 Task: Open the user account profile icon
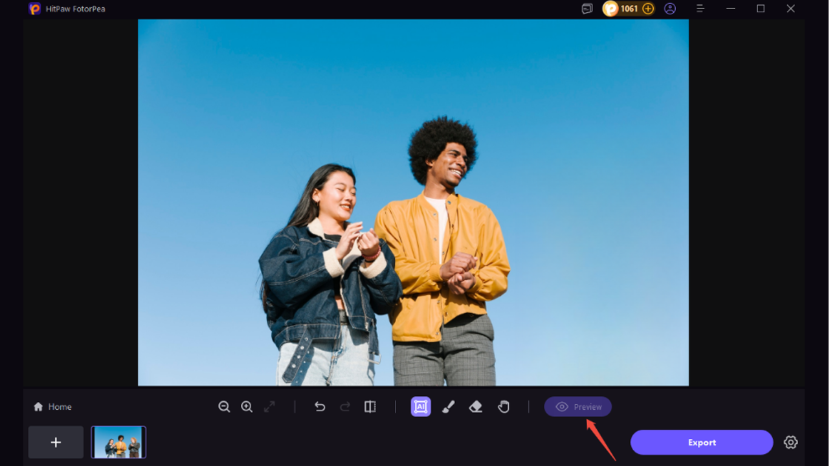point(670,8)
